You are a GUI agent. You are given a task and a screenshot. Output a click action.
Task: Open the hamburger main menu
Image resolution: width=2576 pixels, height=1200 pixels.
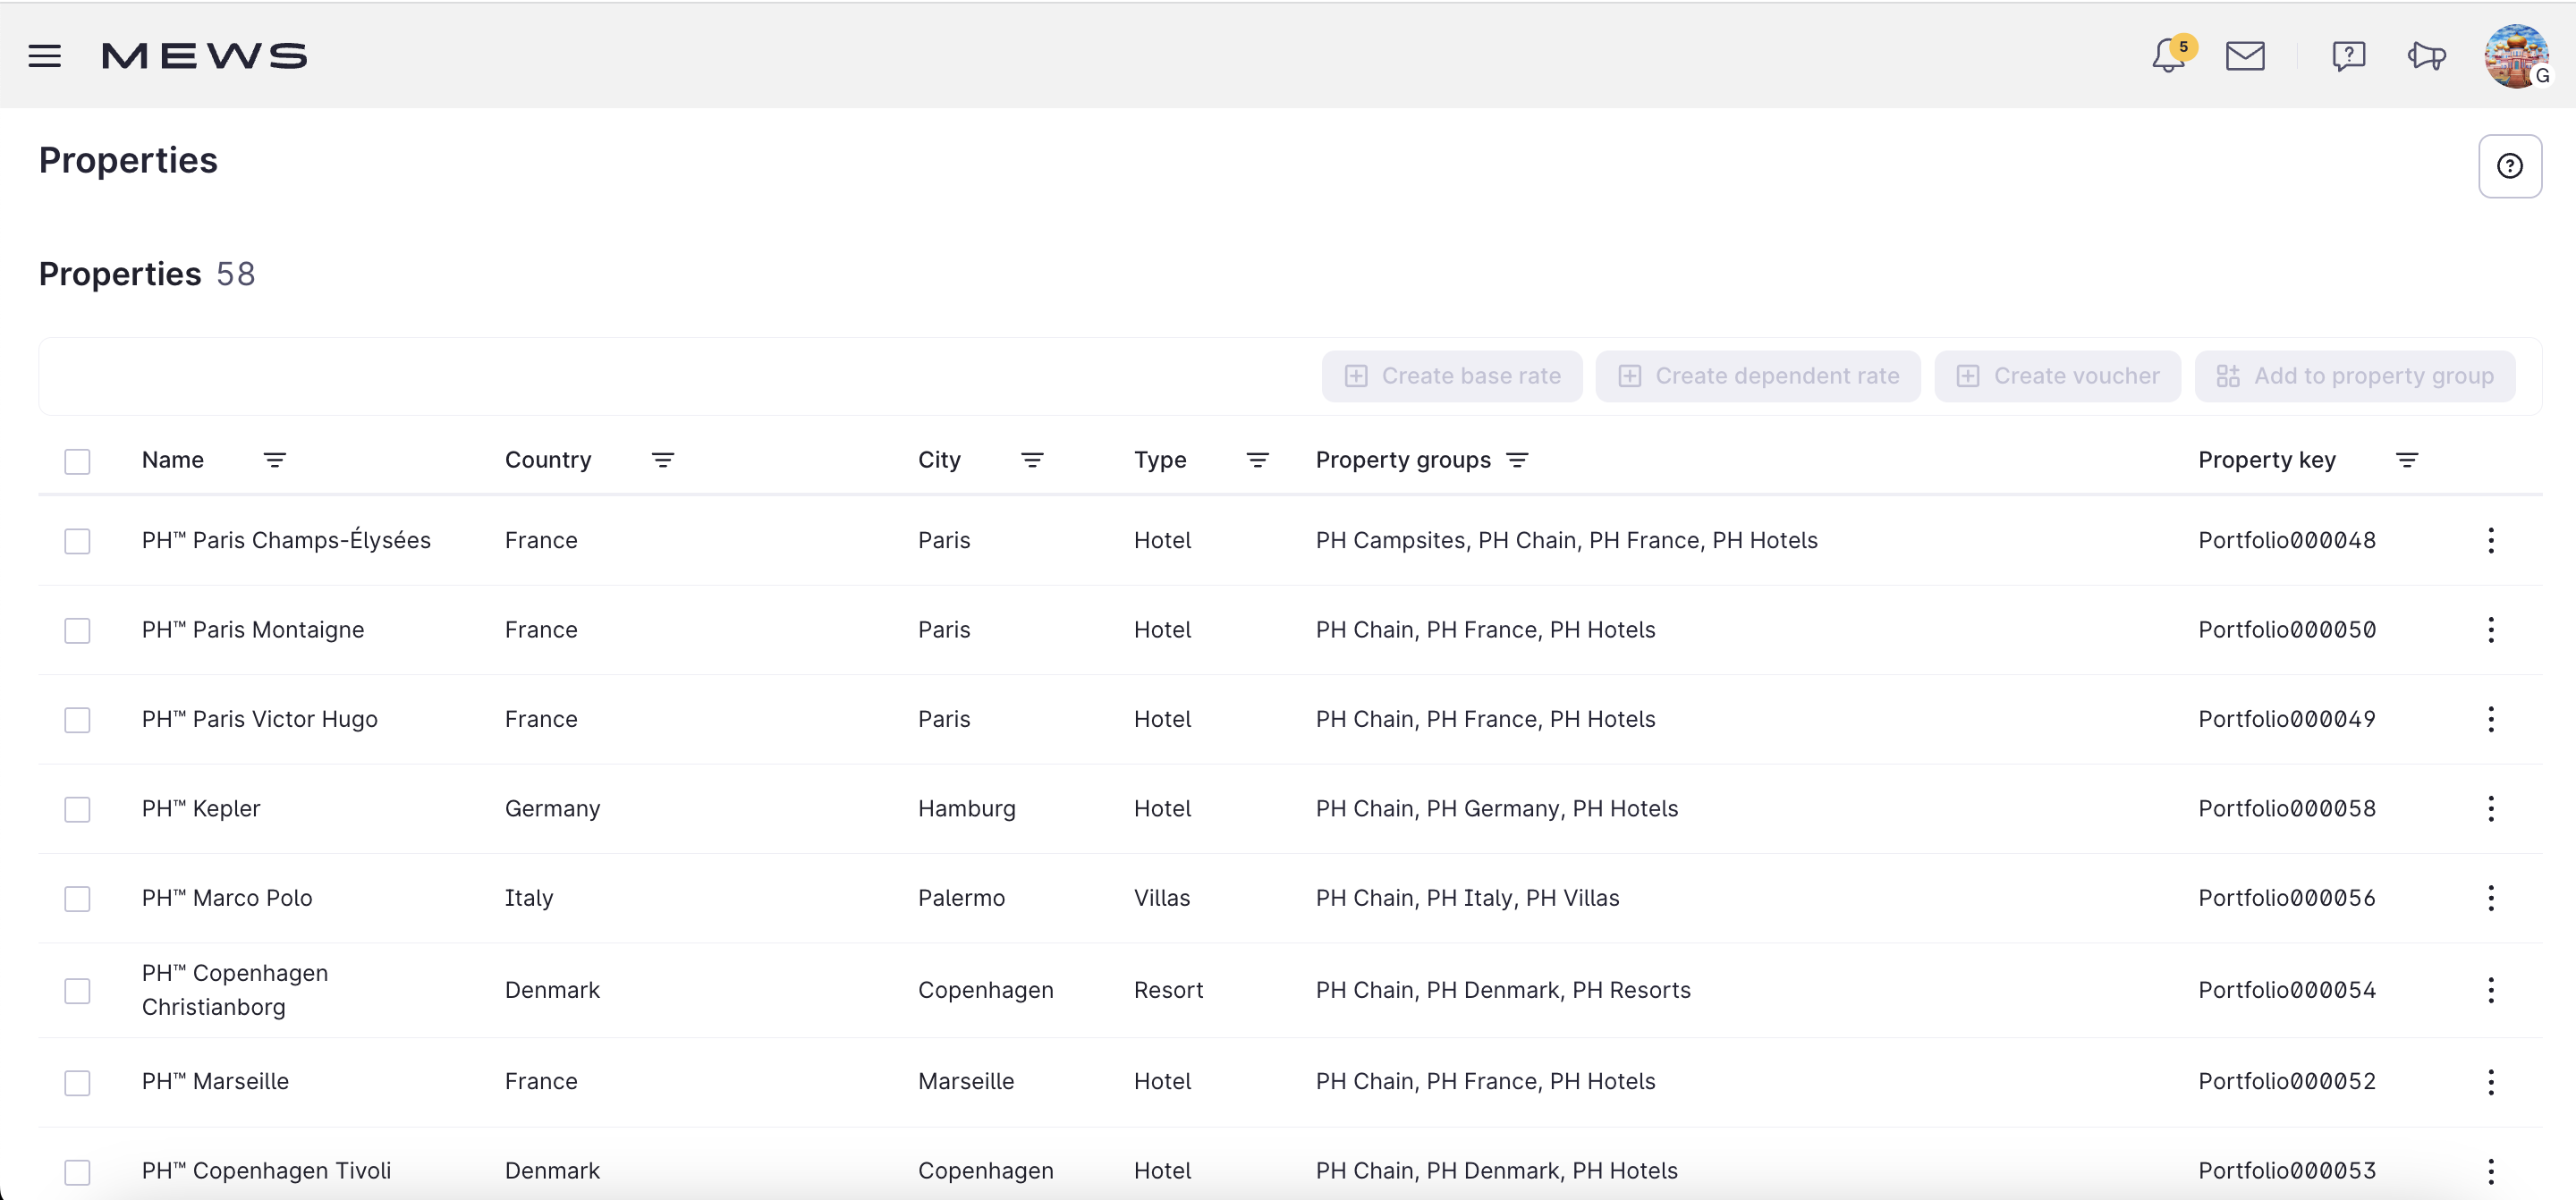click(45, 56)
